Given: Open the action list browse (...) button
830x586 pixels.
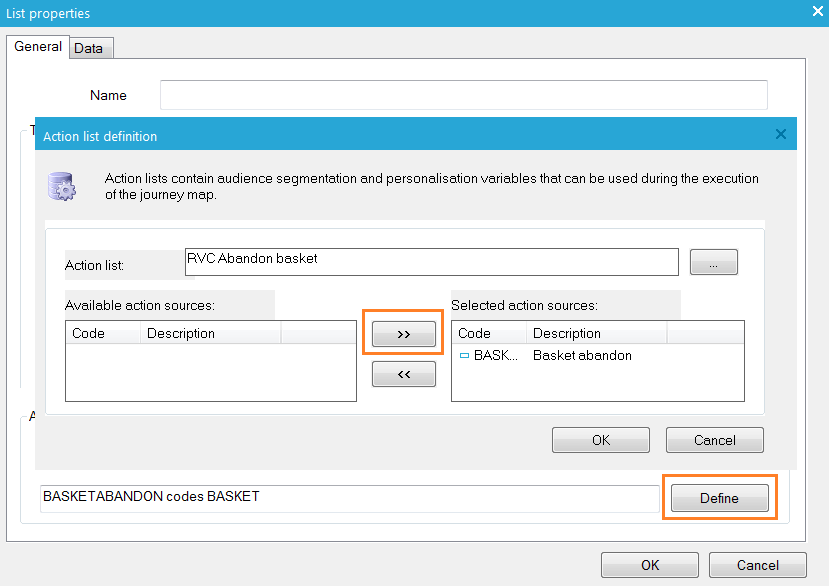Looking at the screenshot, I should pos(713,264).
